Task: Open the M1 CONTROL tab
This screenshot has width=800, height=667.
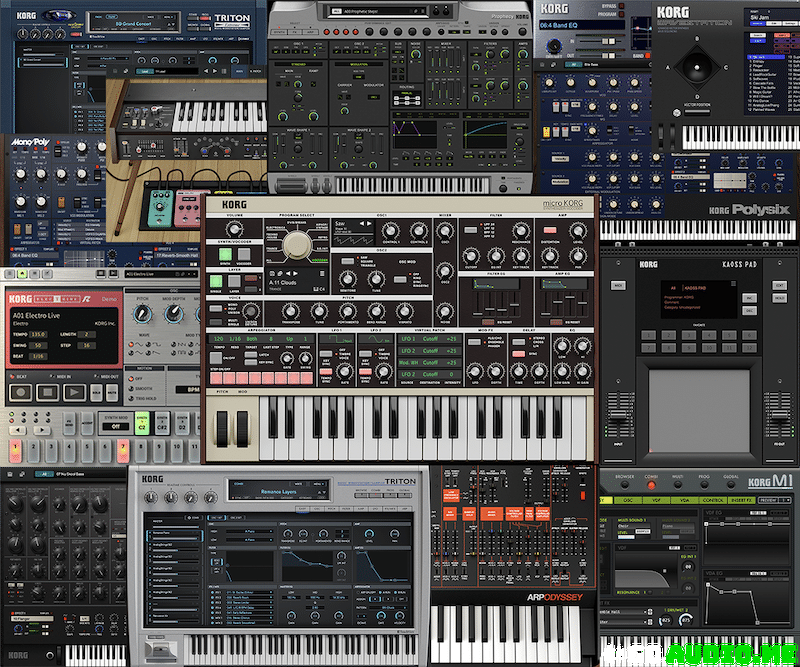Action: [713, 500]
